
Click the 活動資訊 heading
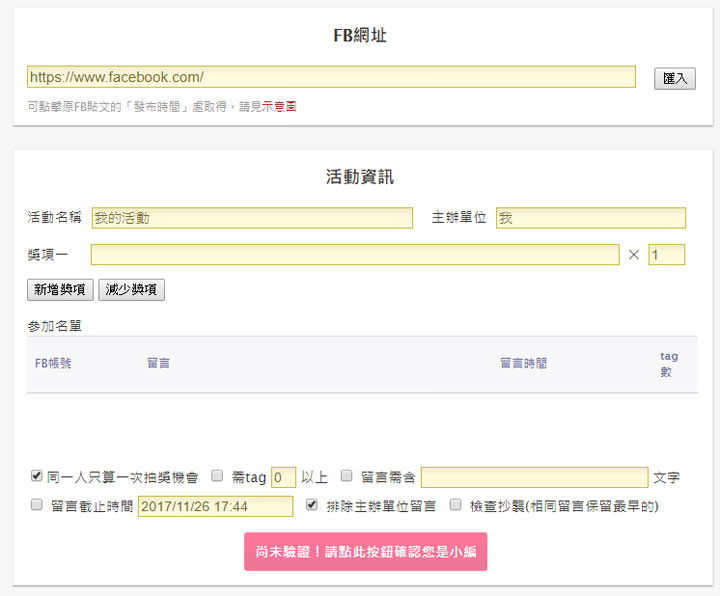pyautogui.click(x=360, y=177)
